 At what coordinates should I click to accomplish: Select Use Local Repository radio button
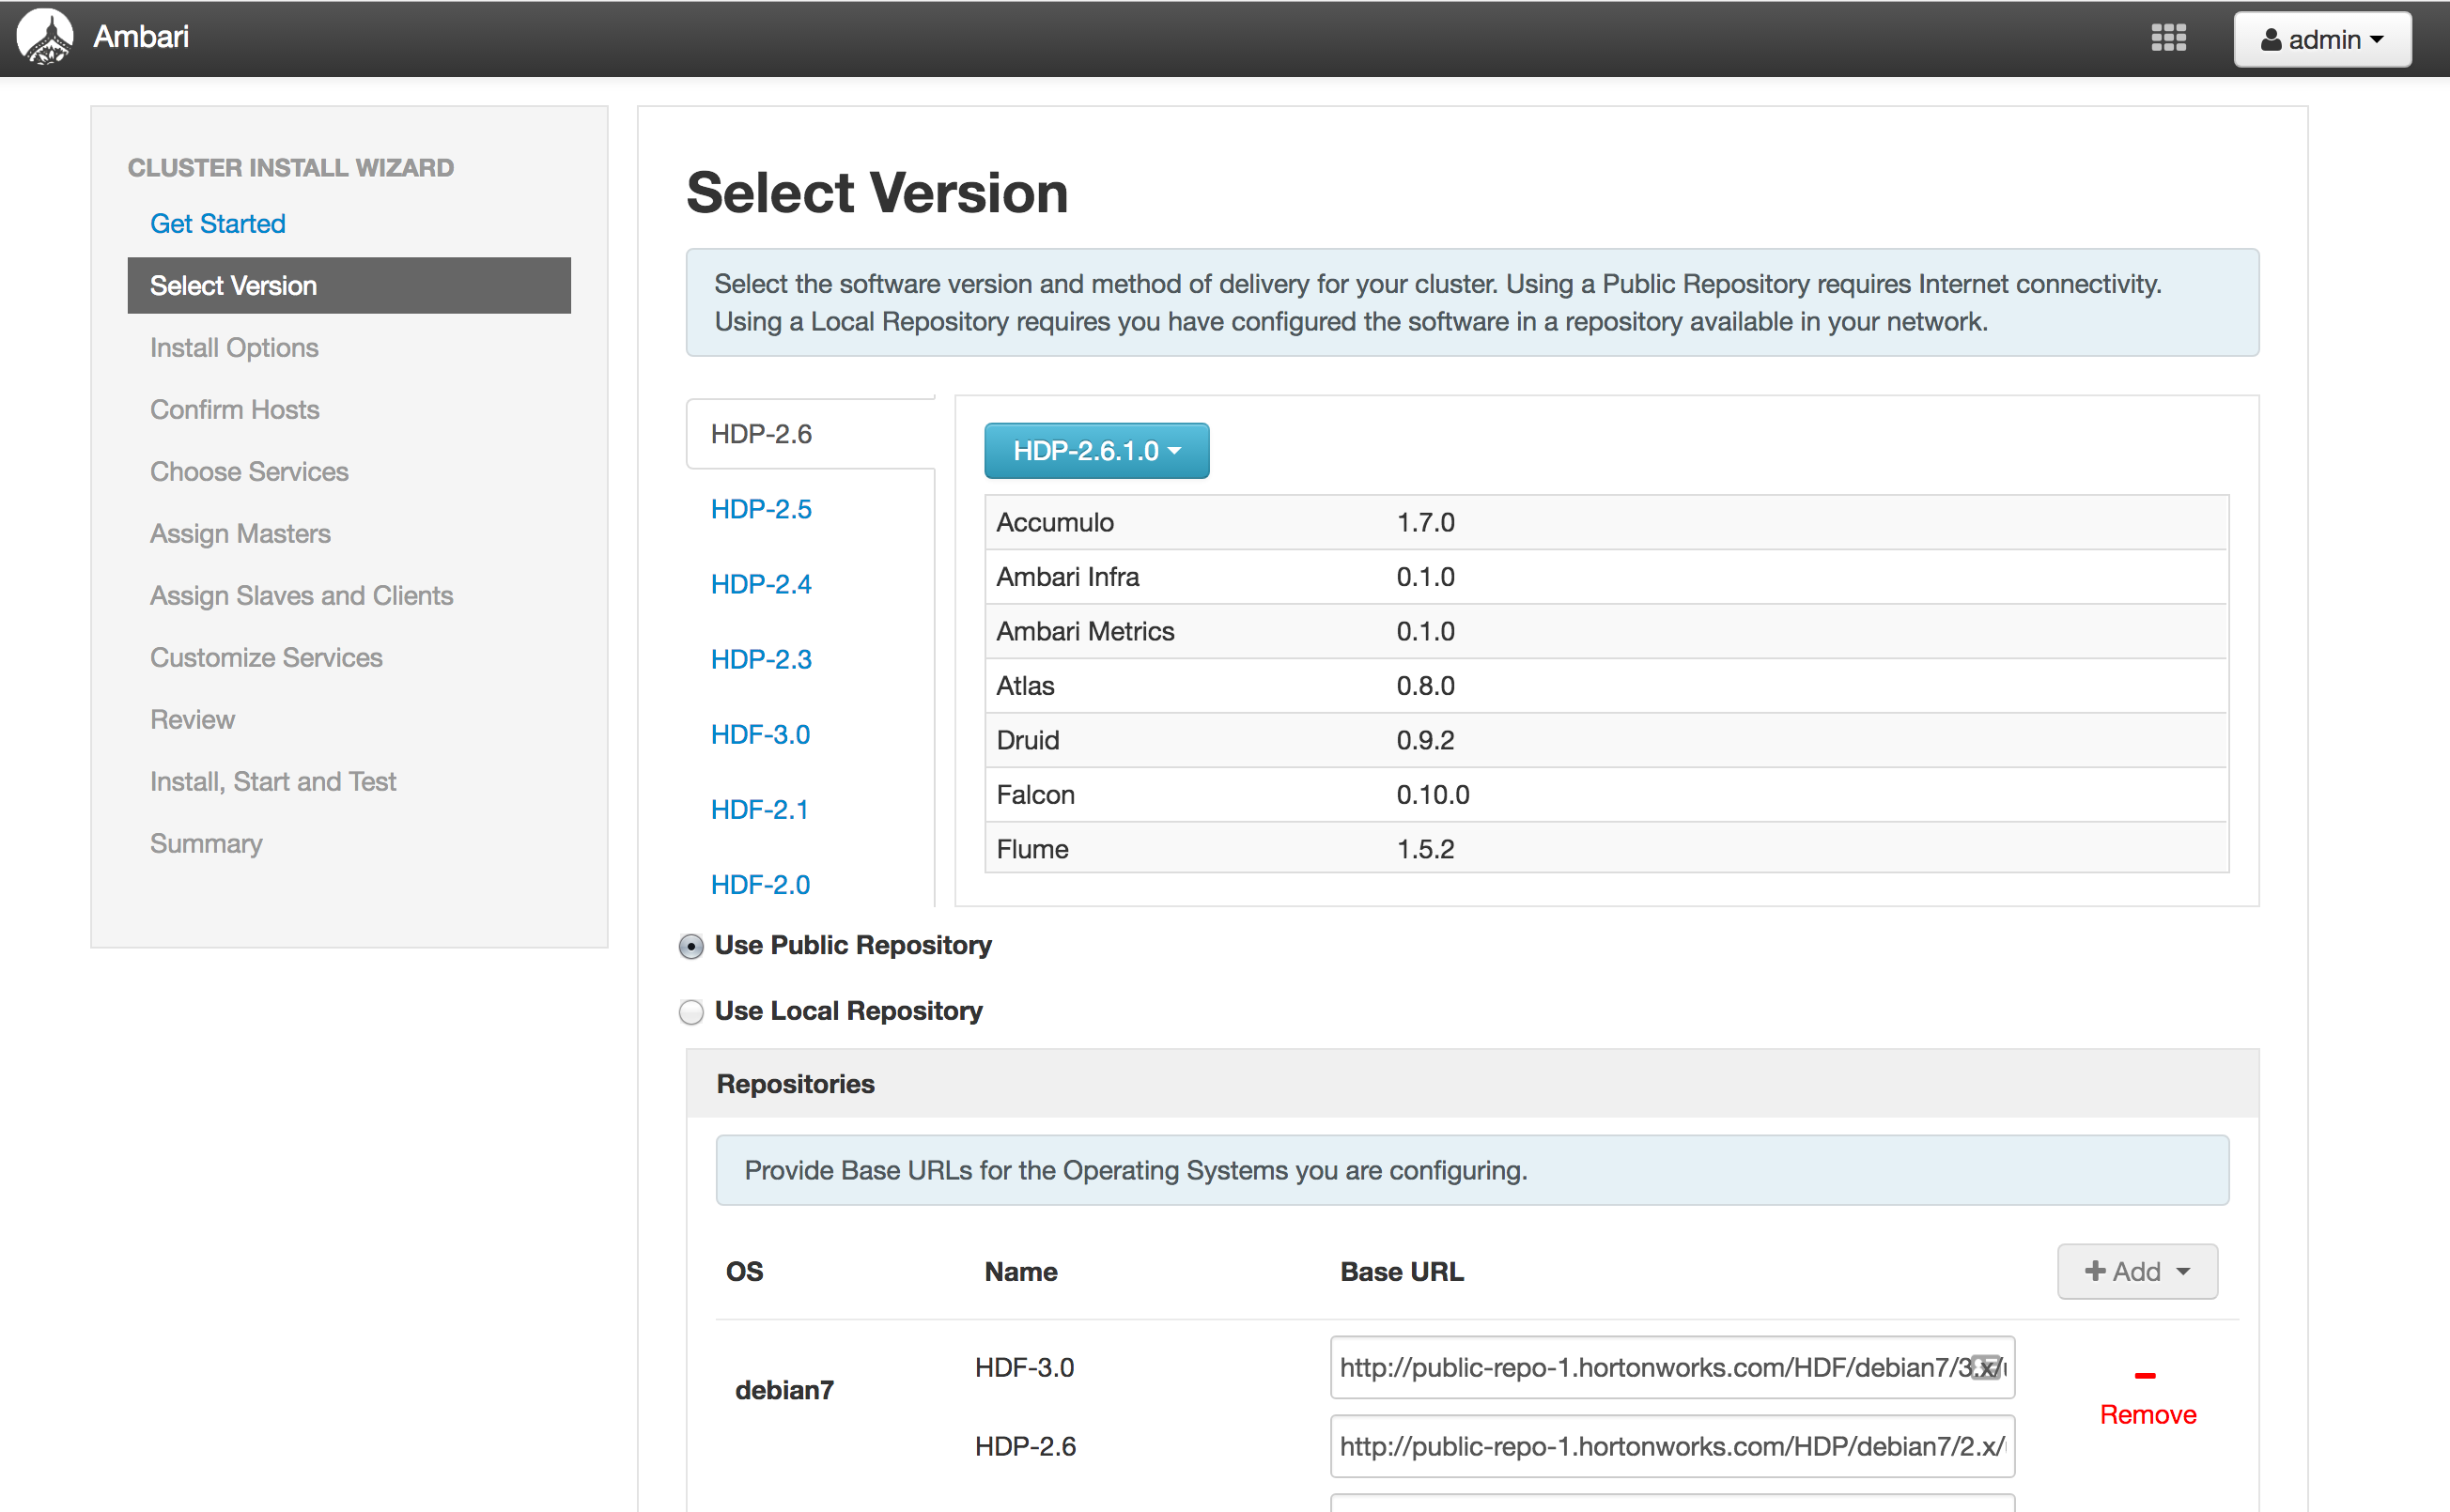tap(691, 1012)
